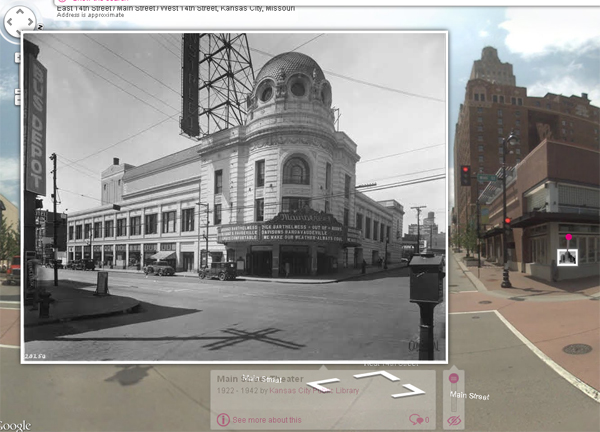Move left along the street with white arrow
This screenshot has width=600, height=432.
click(323, 384)
